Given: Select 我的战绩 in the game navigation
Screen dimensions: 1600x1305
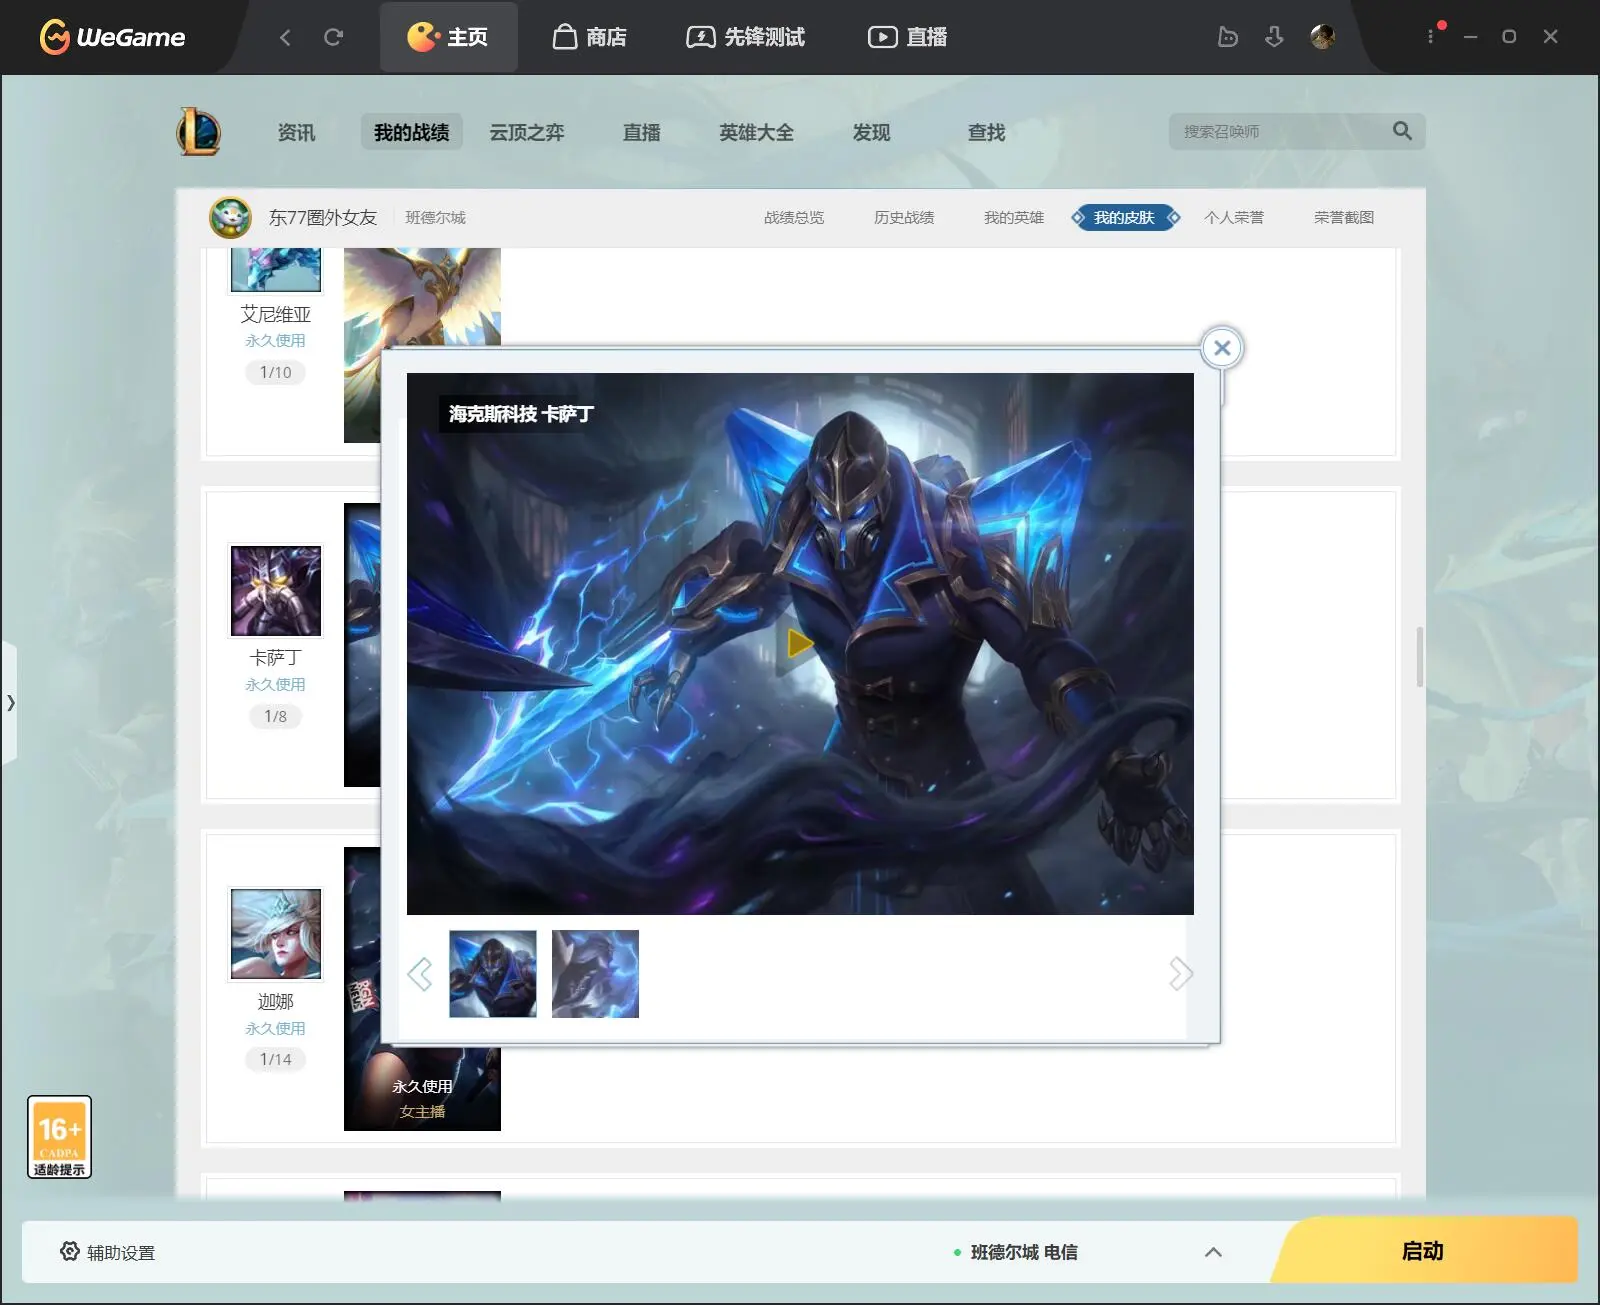Looking at the screenshot, I should click(x=411, y=132).
